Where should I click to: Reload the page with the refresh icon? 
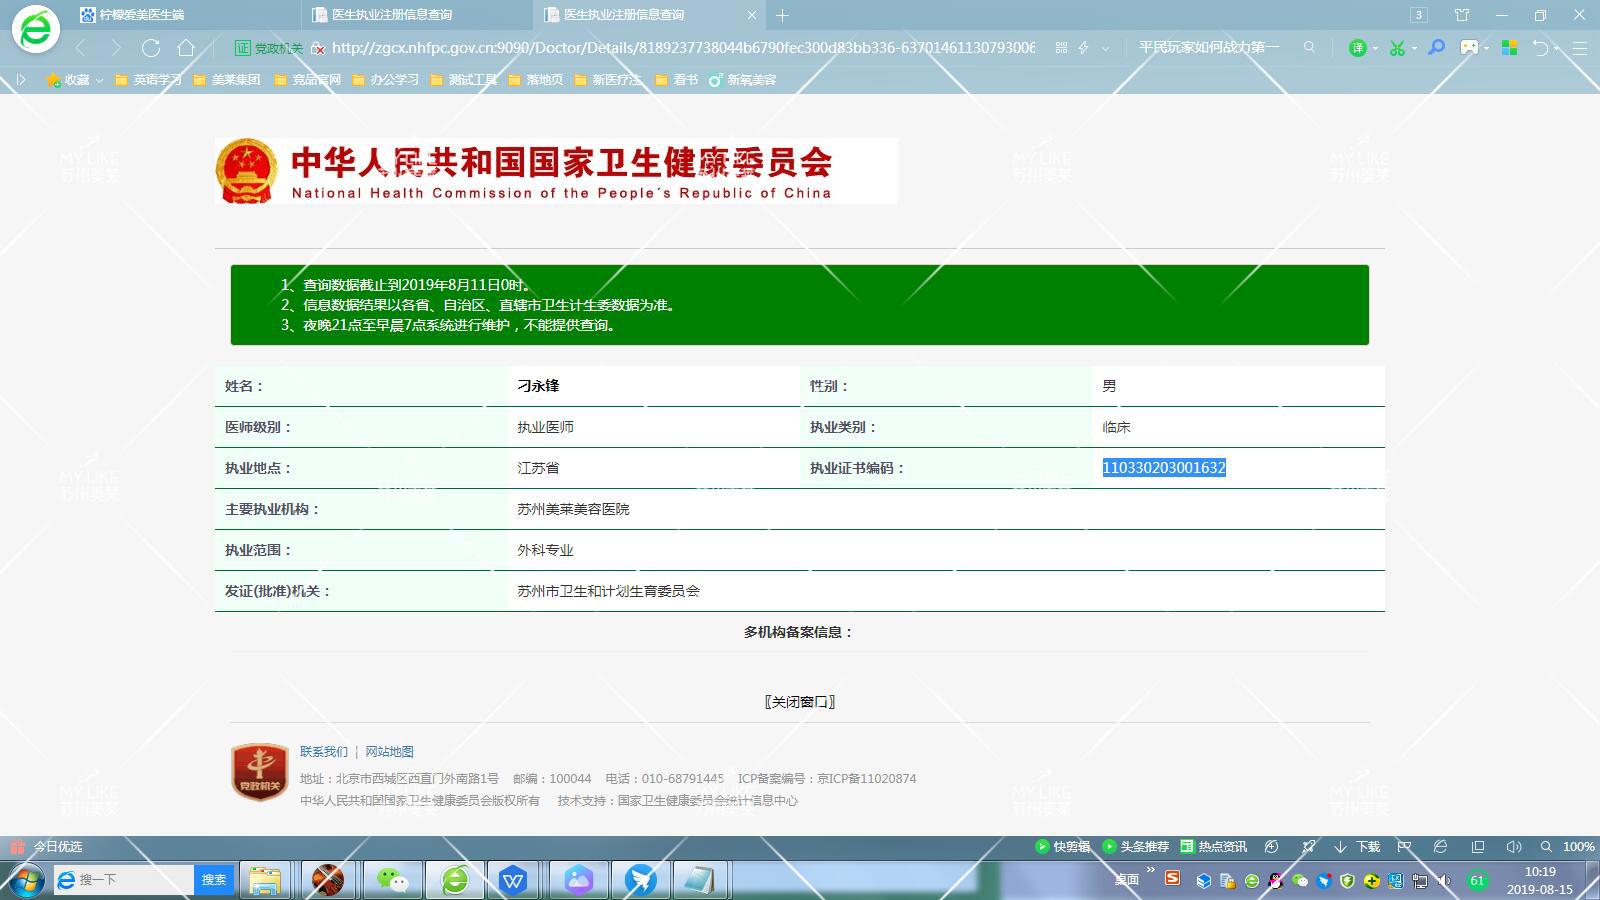151,48
